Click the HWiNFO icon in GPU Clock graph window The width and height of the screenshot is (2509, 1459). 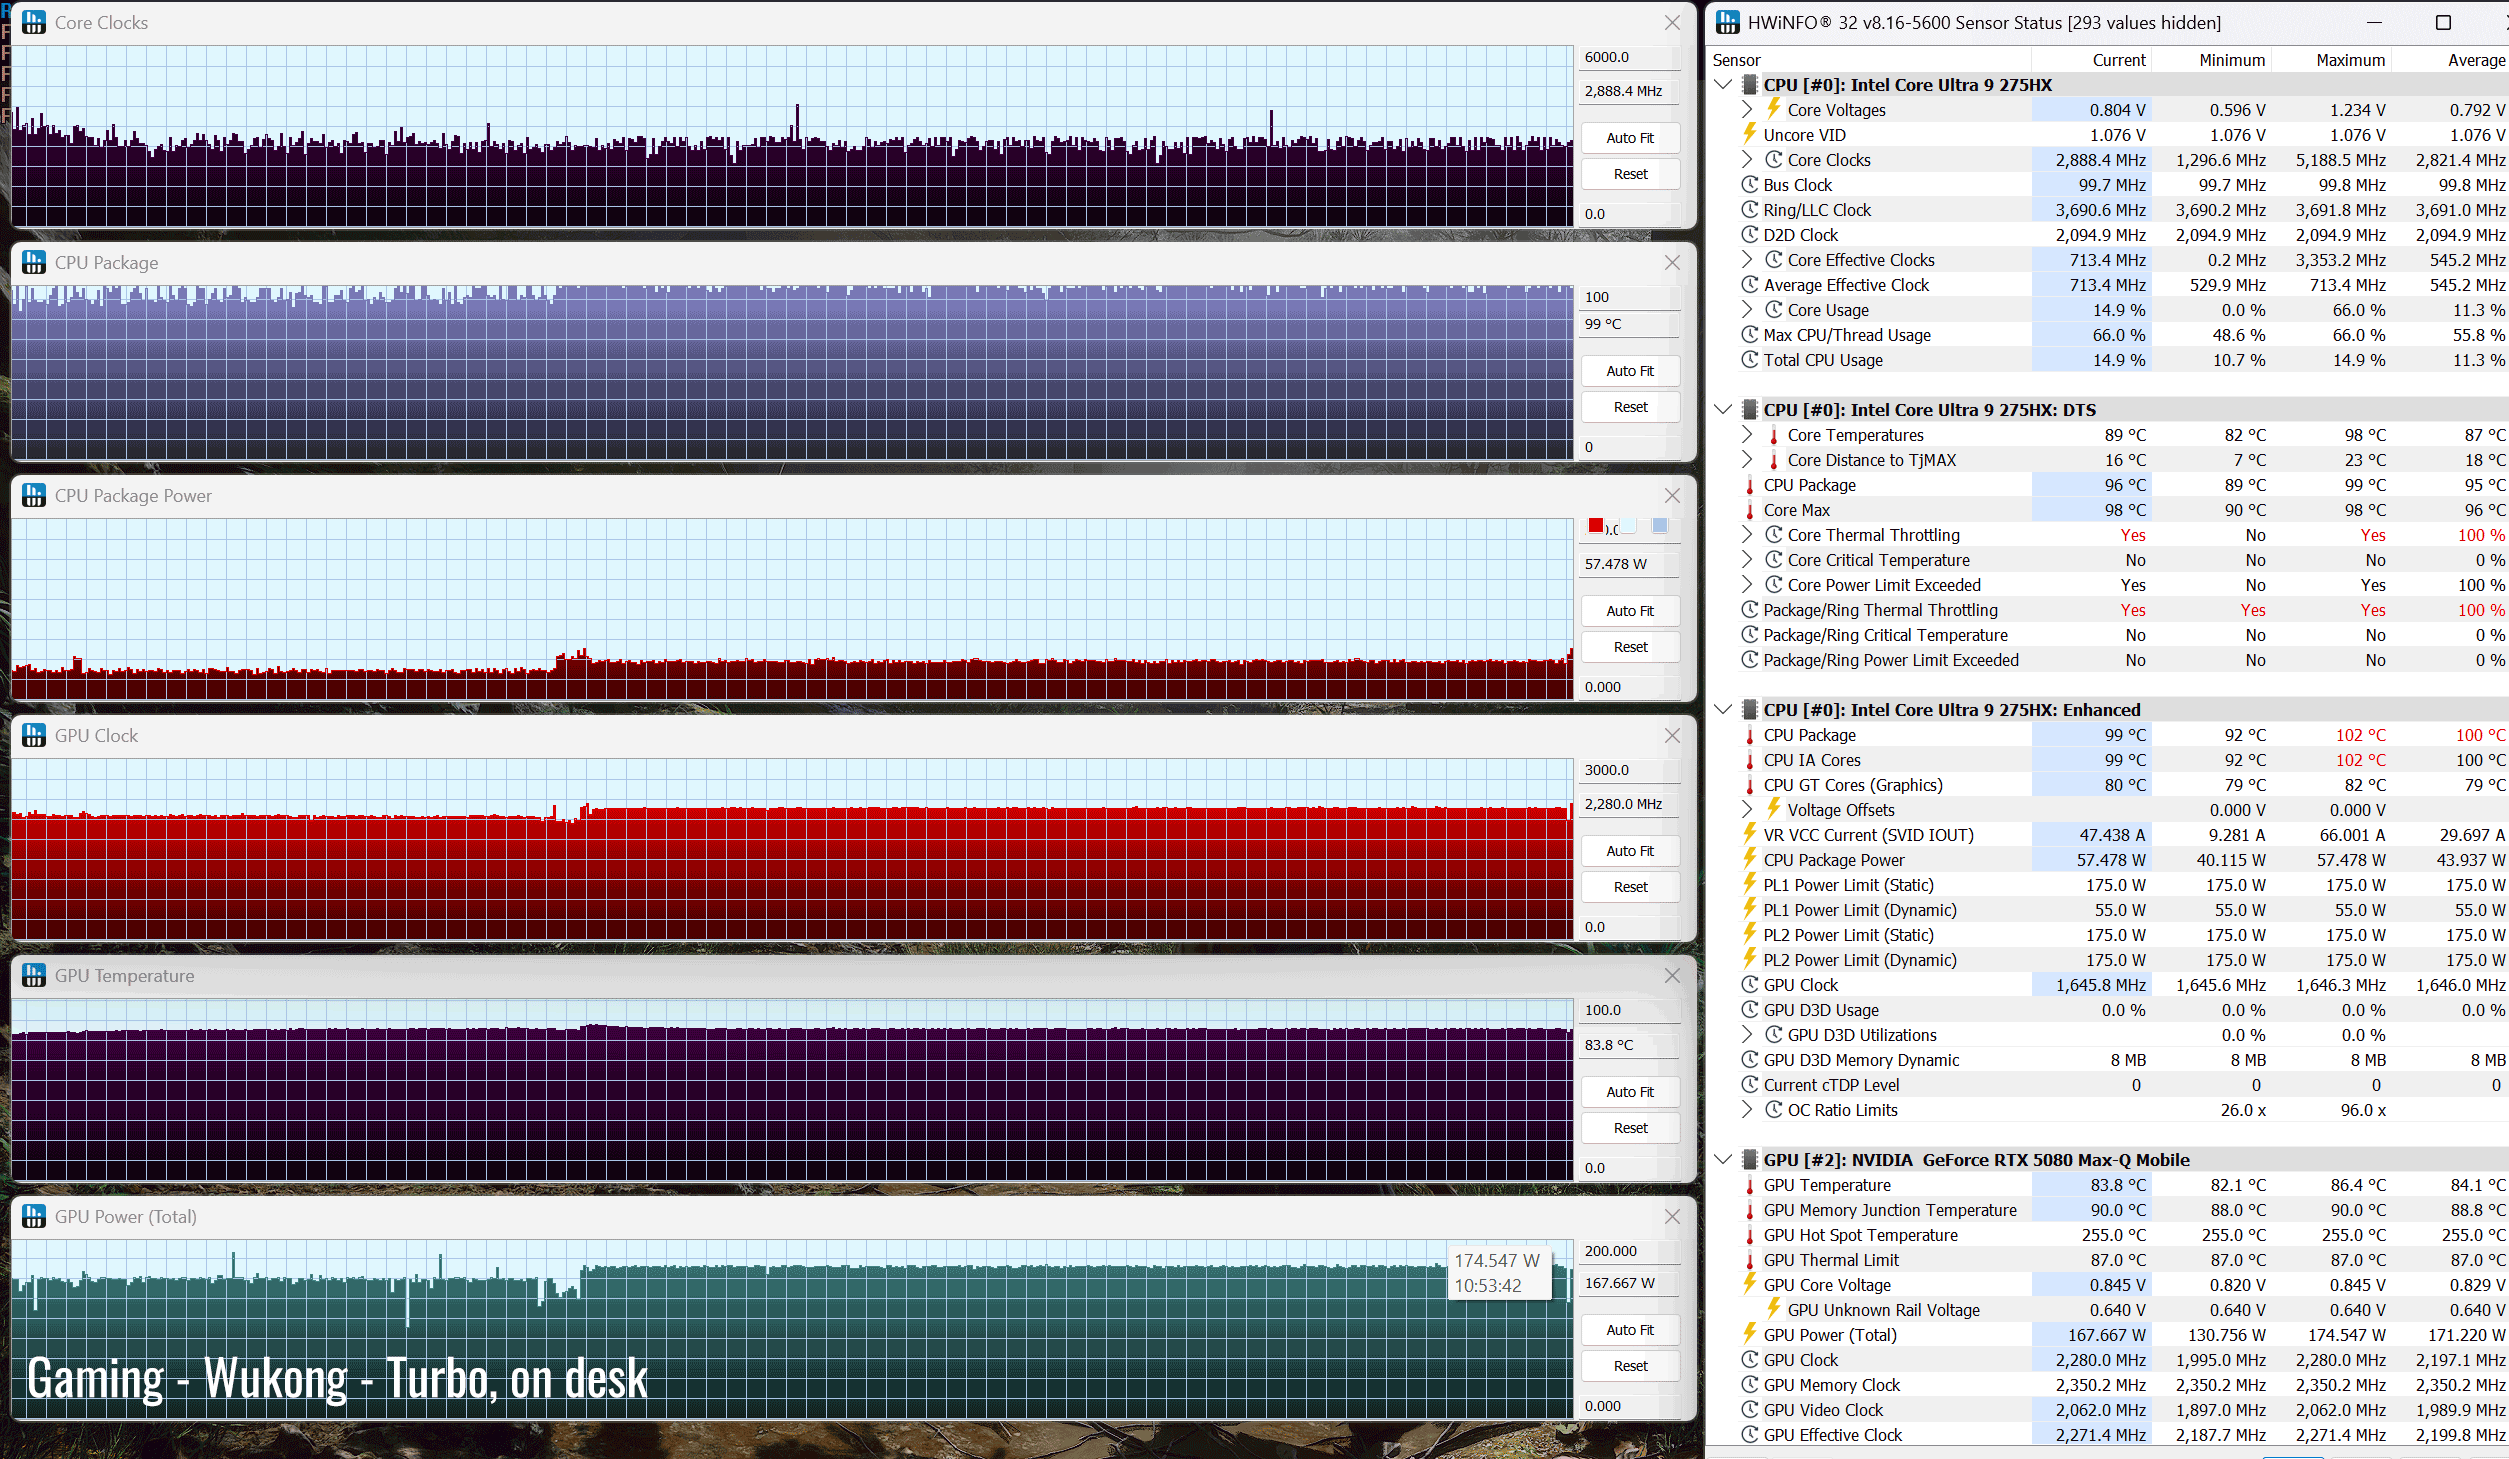point(34,735)
